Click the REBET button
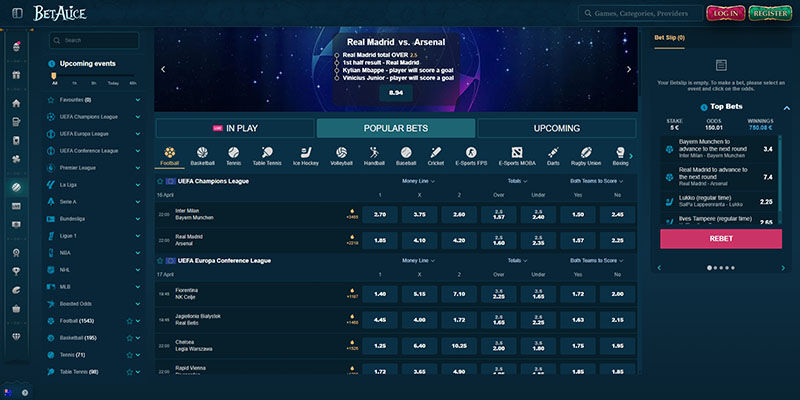Viewport: 800px width, 400px height. pos(721,239)
